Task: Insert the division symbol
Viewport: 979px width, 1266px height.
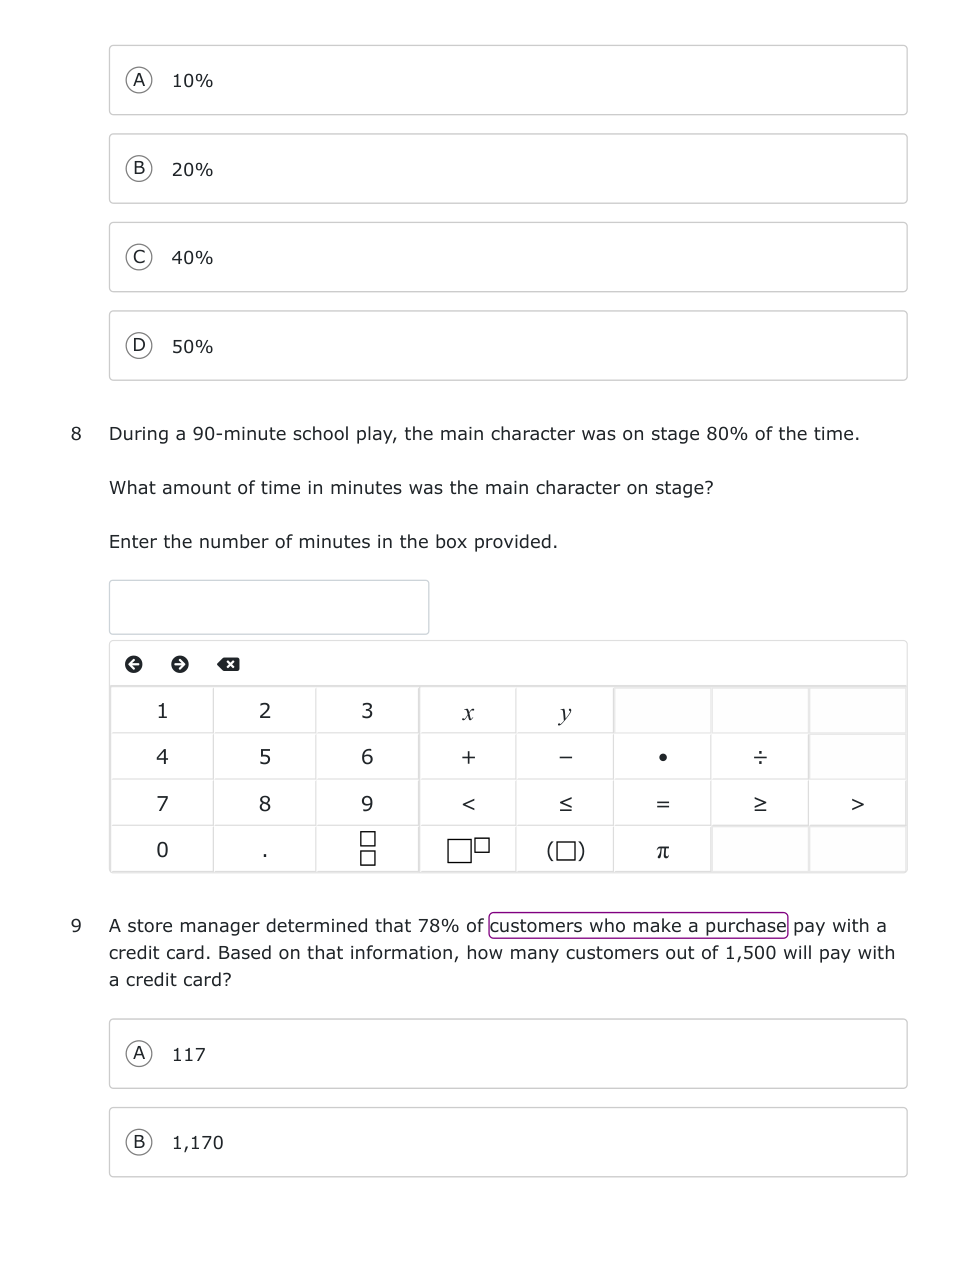Action: [760, 757]
